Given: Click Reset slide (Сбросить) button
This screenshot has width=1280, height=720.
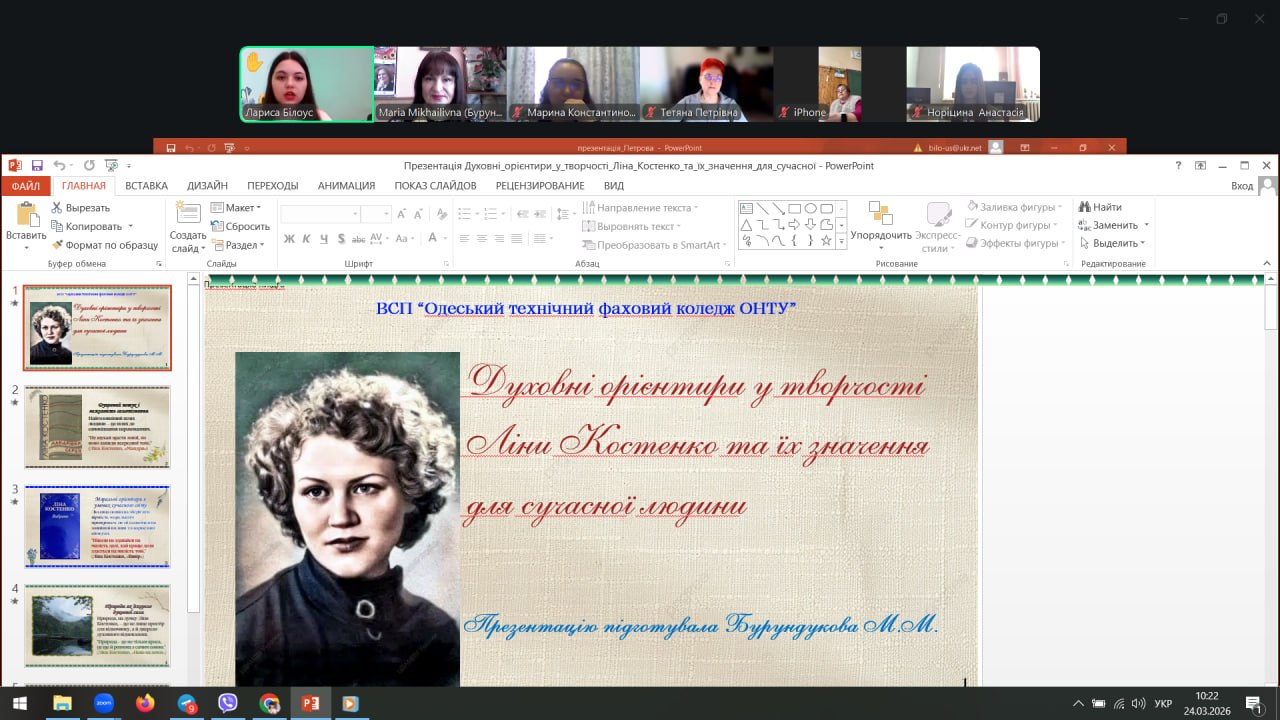Looking at the screenshot, I should [240, 226].
